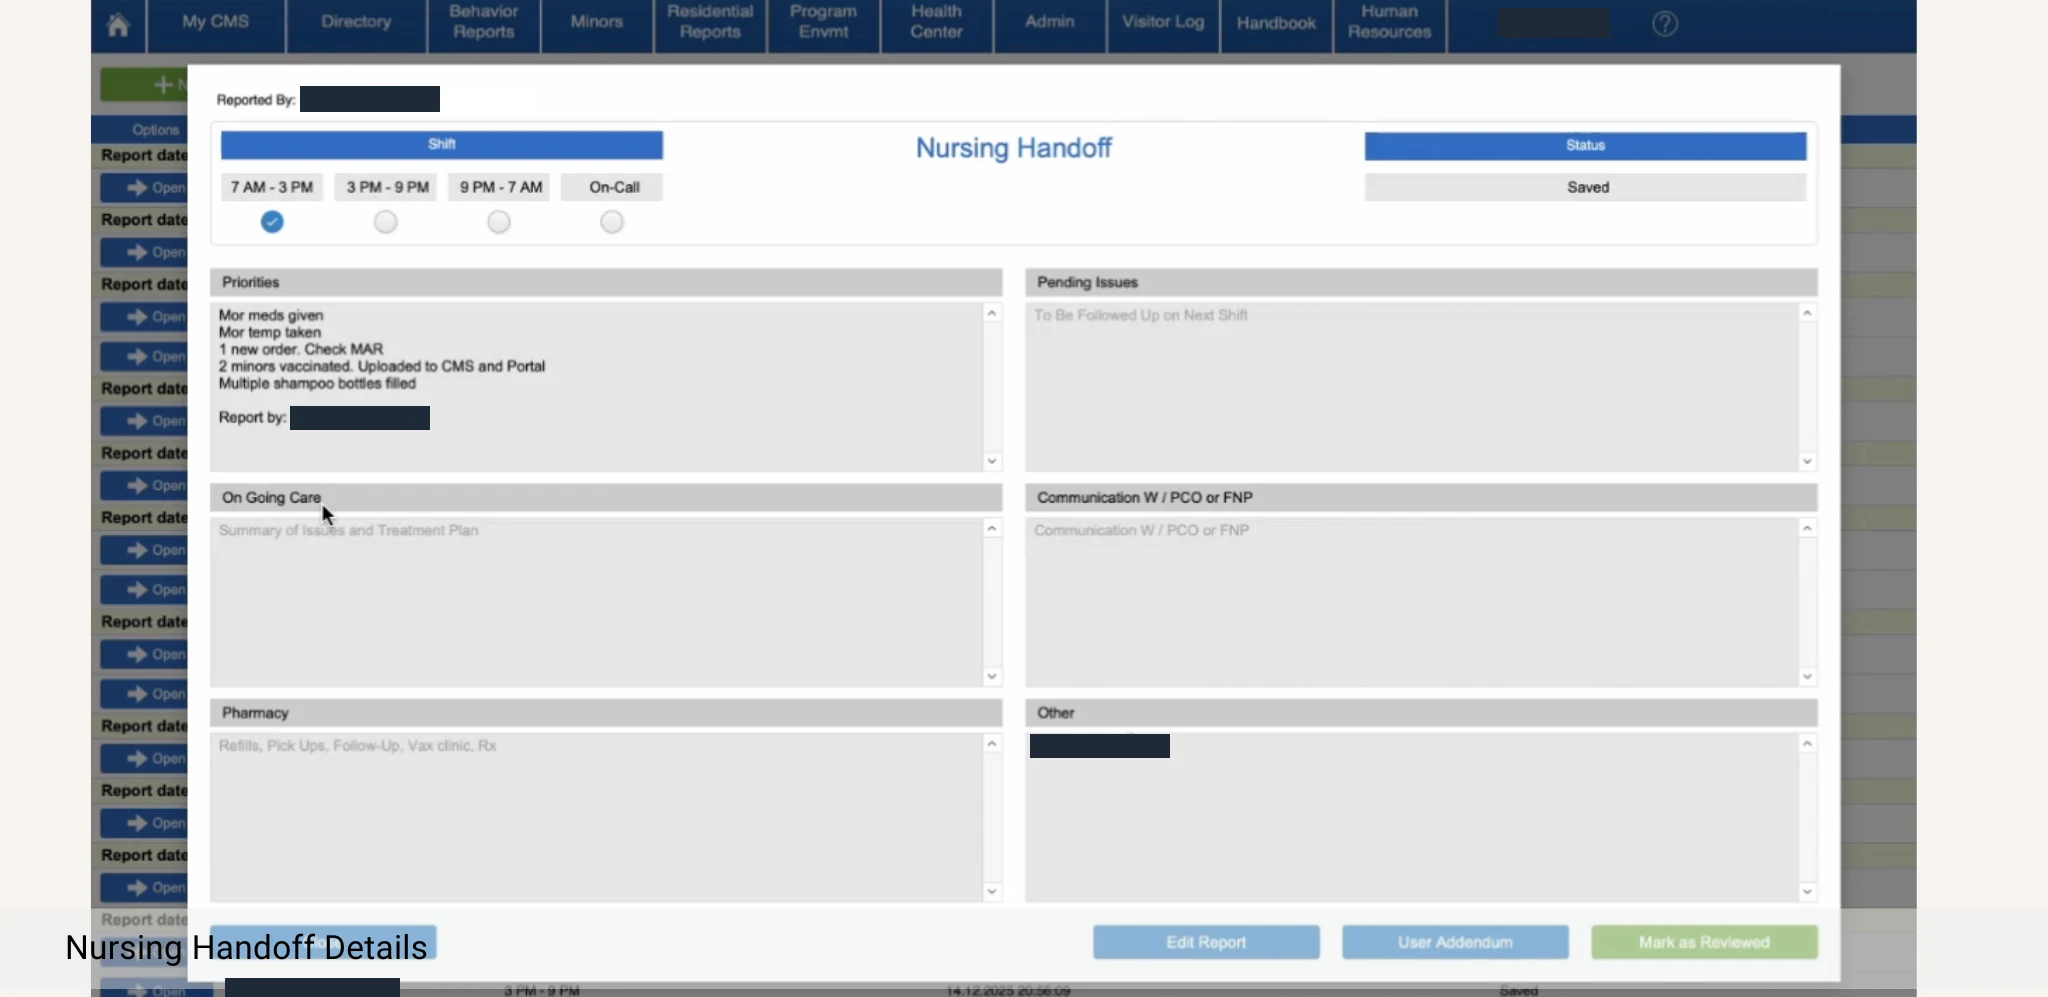
Task: Go to the Home icon in navbar
Action: [118, 24]
